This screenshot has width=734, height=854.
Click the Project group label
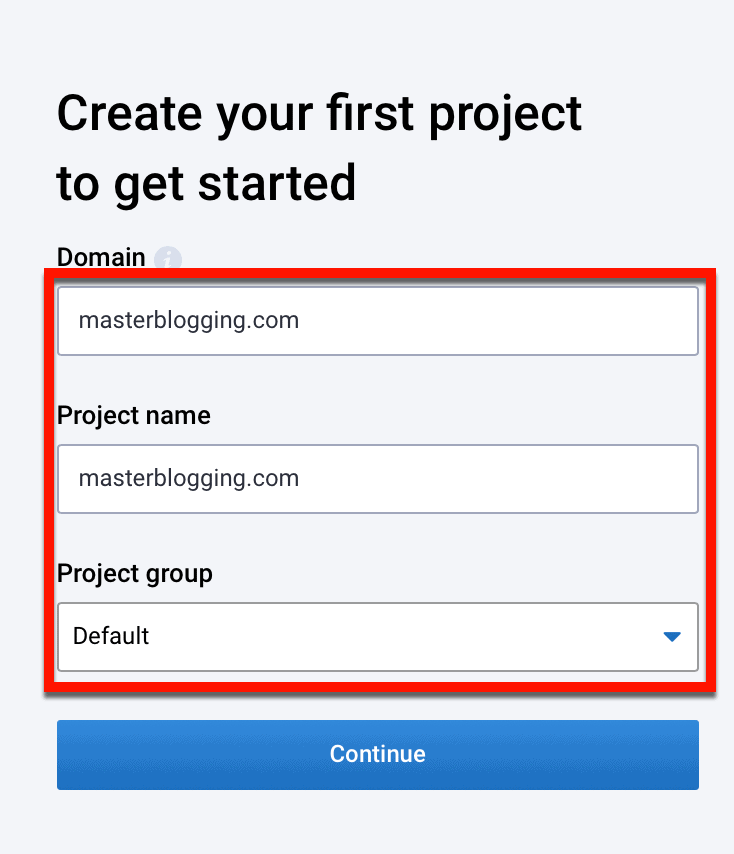pos(135,574)
